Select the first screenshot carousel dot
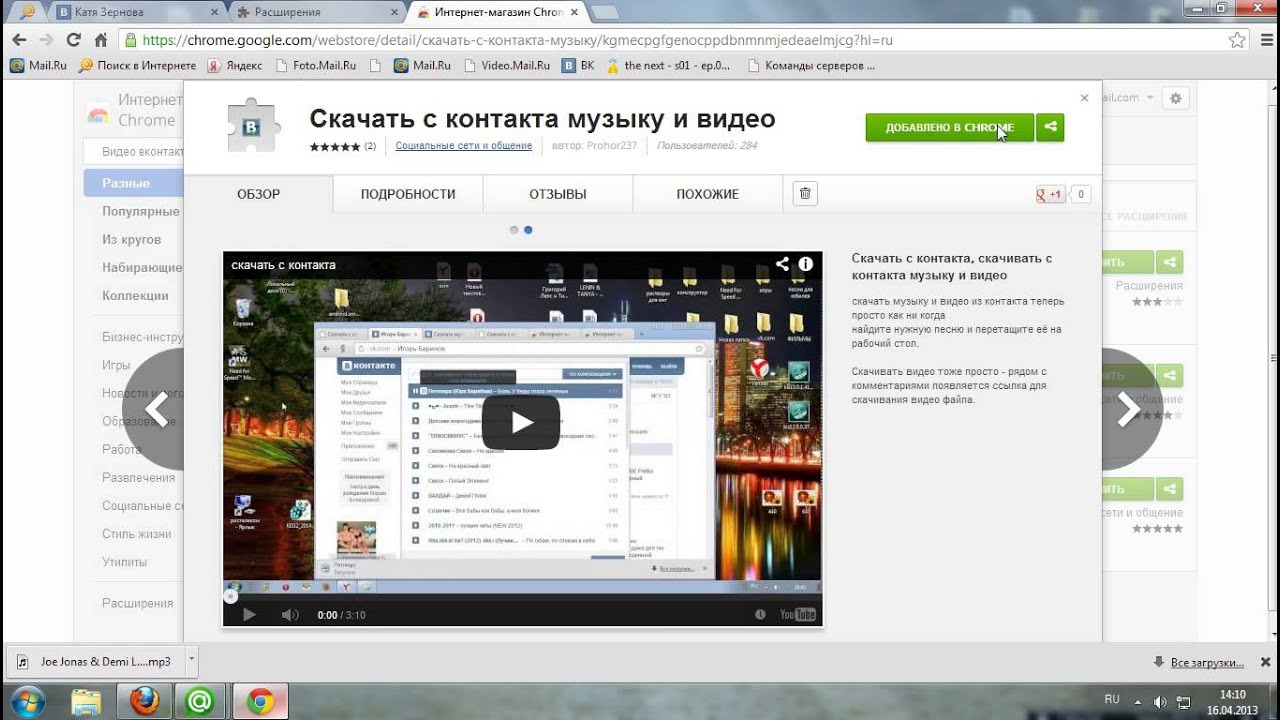Screen dimensions: 1280x720 [x=514, y=230]
